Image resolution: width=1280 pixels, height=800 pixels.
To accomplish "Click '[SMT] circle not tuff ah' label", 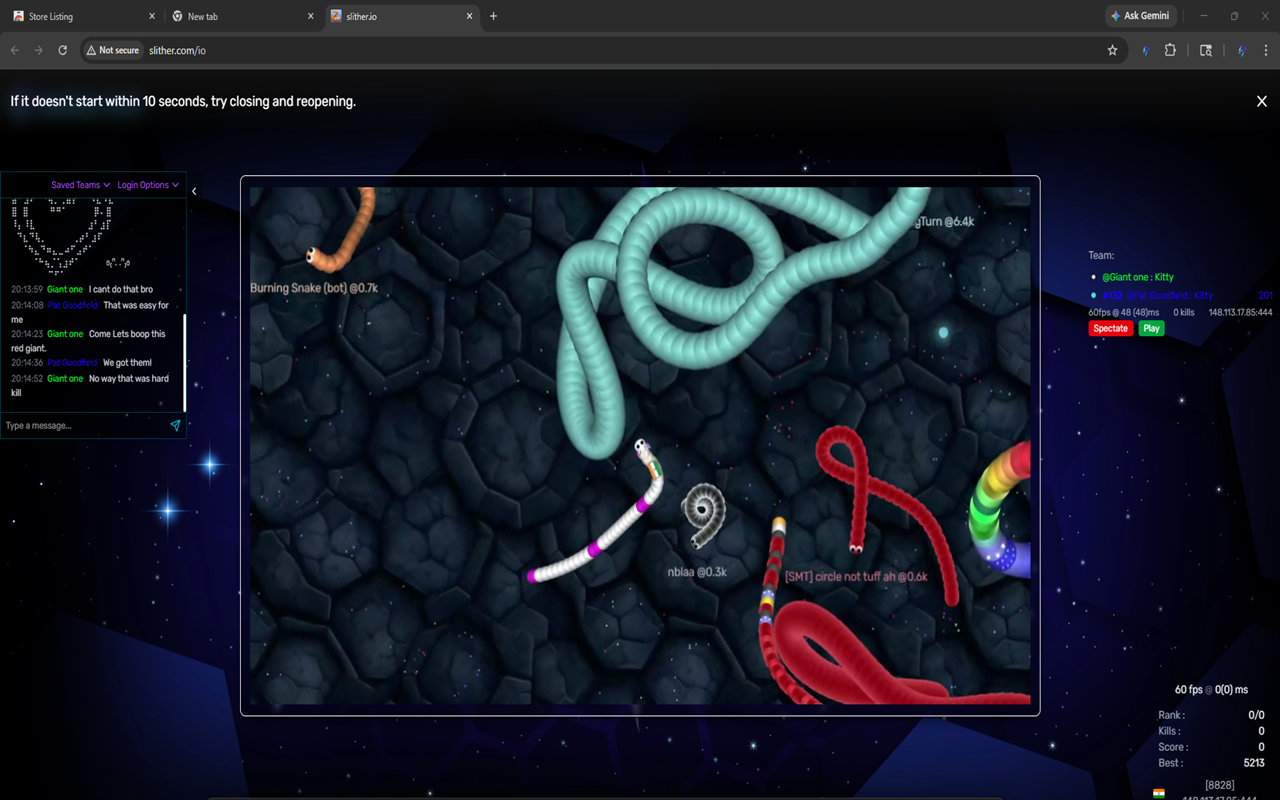I will (856, 577).
